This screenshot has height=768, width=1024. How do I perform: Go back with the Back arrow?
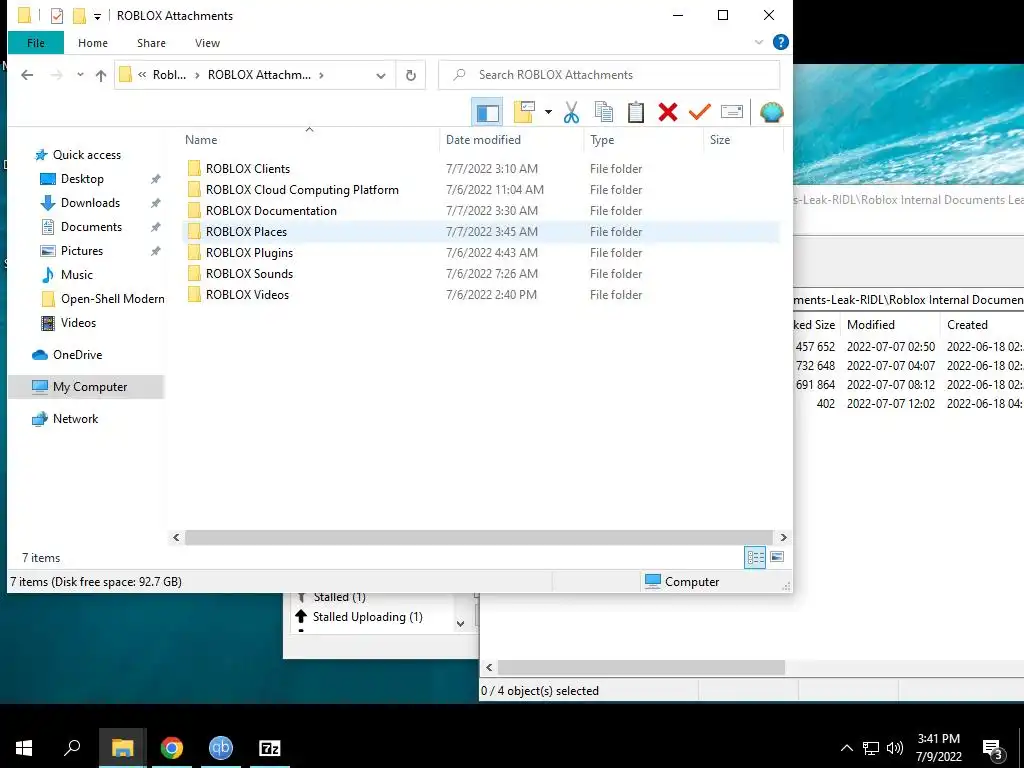click(27, 75)
